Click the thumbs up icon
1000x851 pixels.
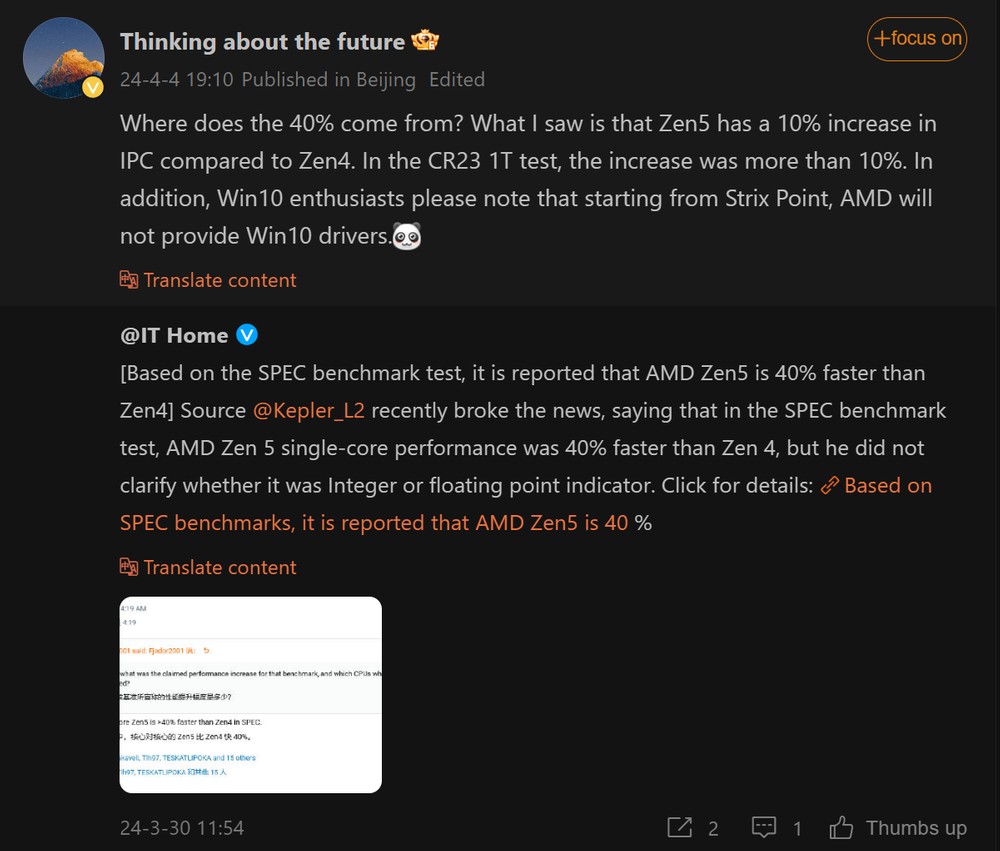pos(842,828)
